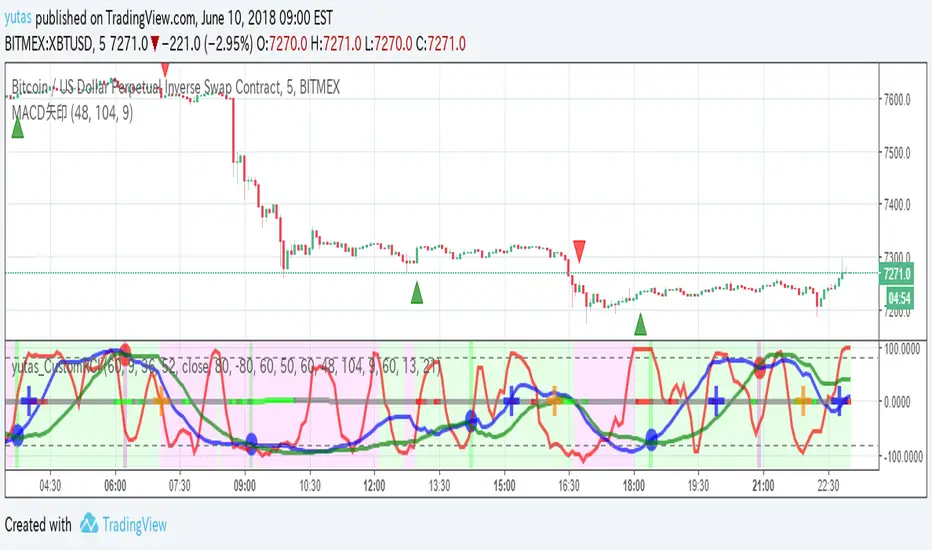
Task: Select the MACD矢印 (48, 104, 9) indicator label
Action: pyautogui.click(x=72, y=112)
